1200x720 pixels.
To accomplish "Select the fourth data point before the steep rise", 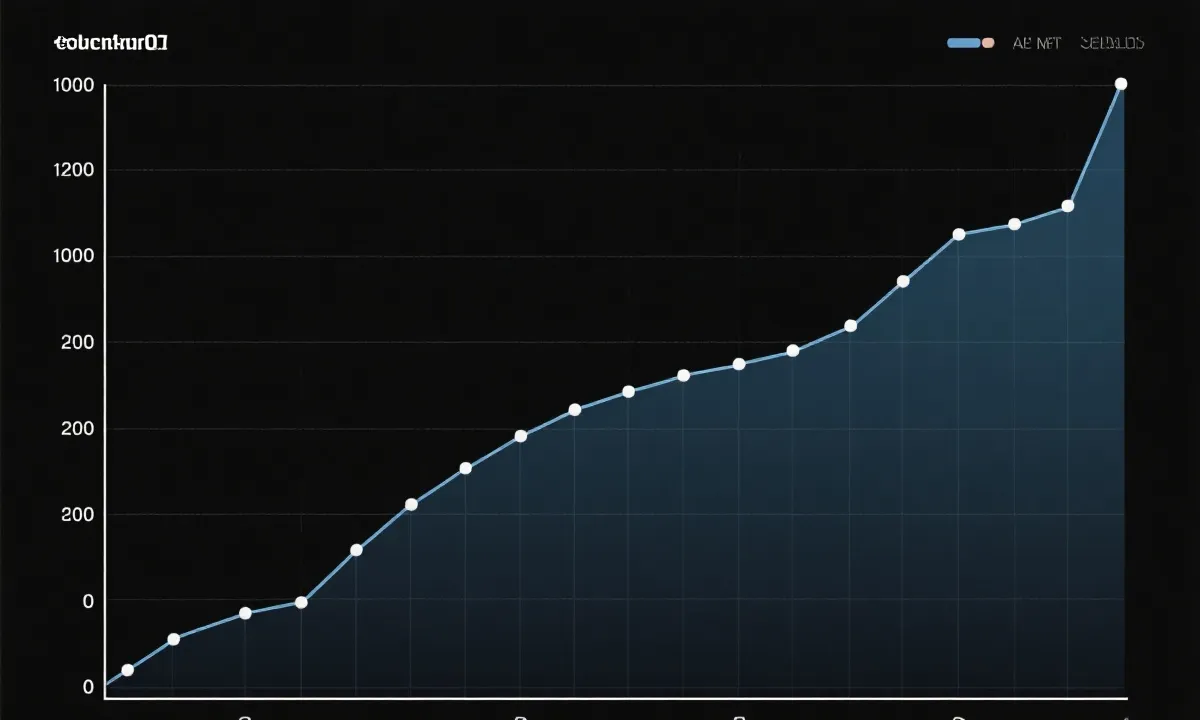I will pos(301,602).
